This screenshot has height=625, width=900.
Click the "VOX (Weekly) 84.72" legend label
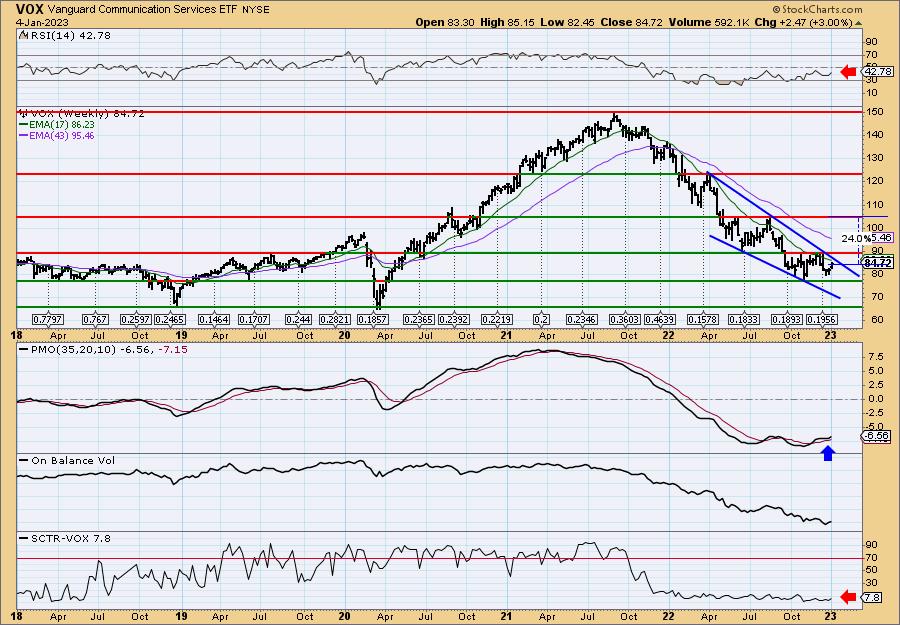pyautogui.click(x=87, y=114)
